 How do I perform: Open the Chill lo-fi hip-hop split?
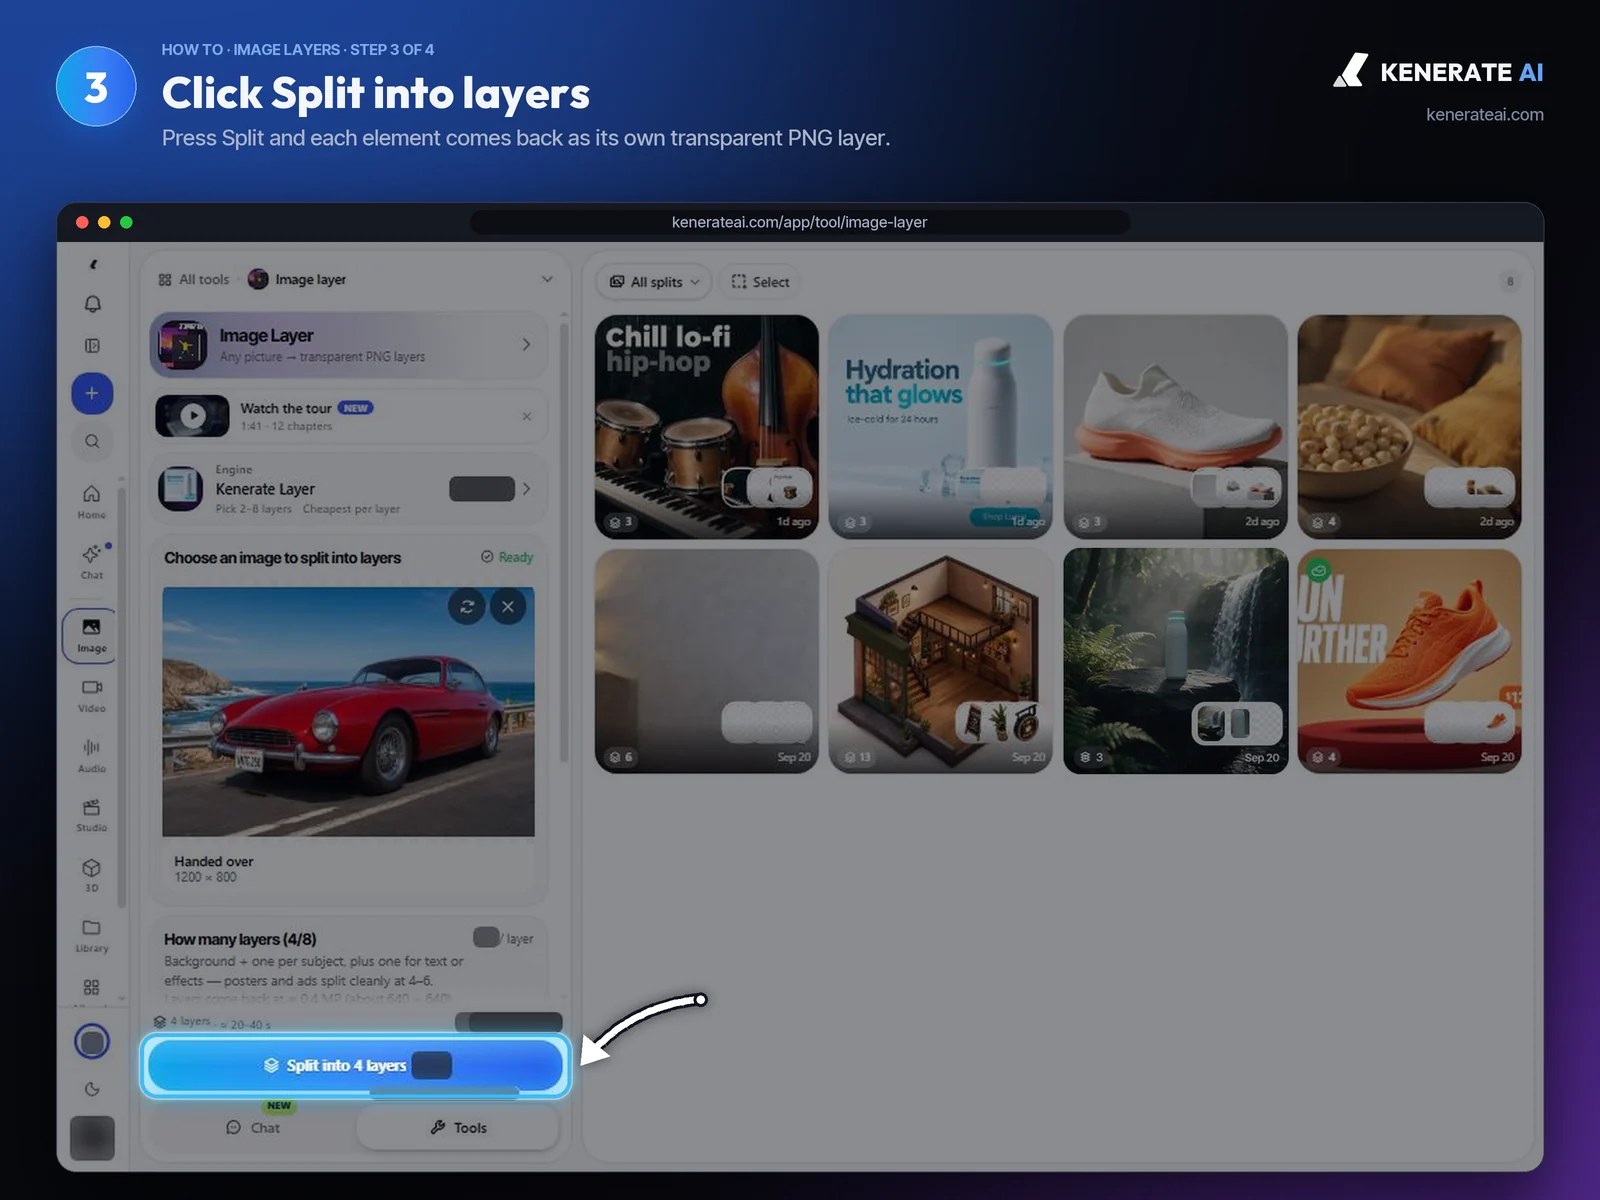[707, 427]
